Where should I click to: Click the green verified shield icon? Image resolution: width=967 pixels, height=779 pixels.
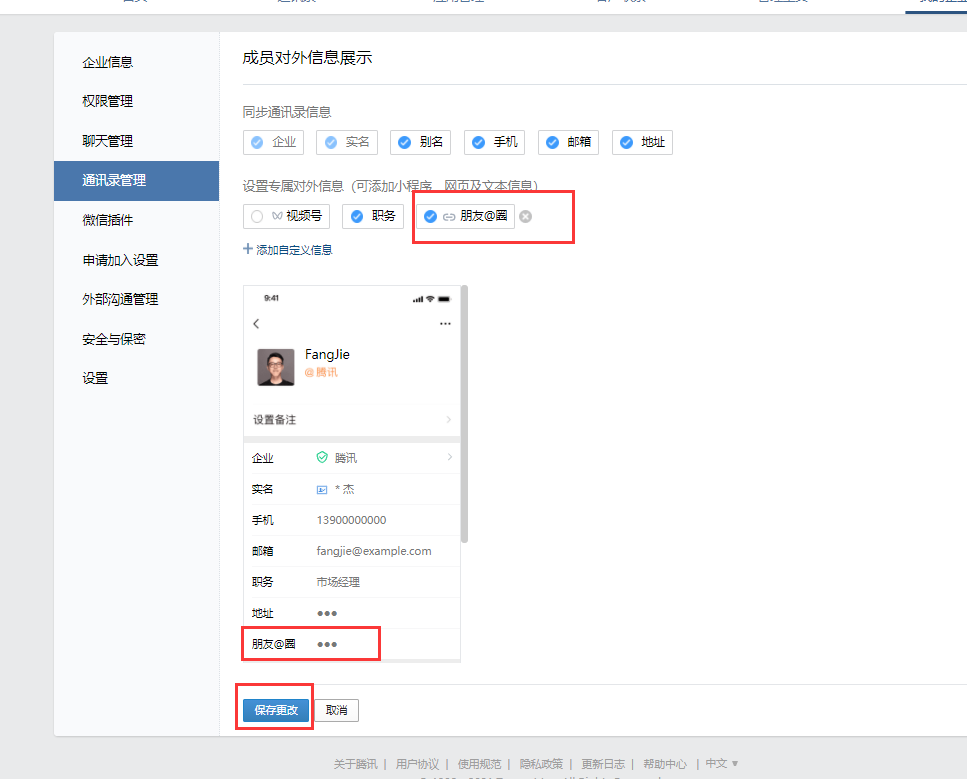tap(322, 457)
